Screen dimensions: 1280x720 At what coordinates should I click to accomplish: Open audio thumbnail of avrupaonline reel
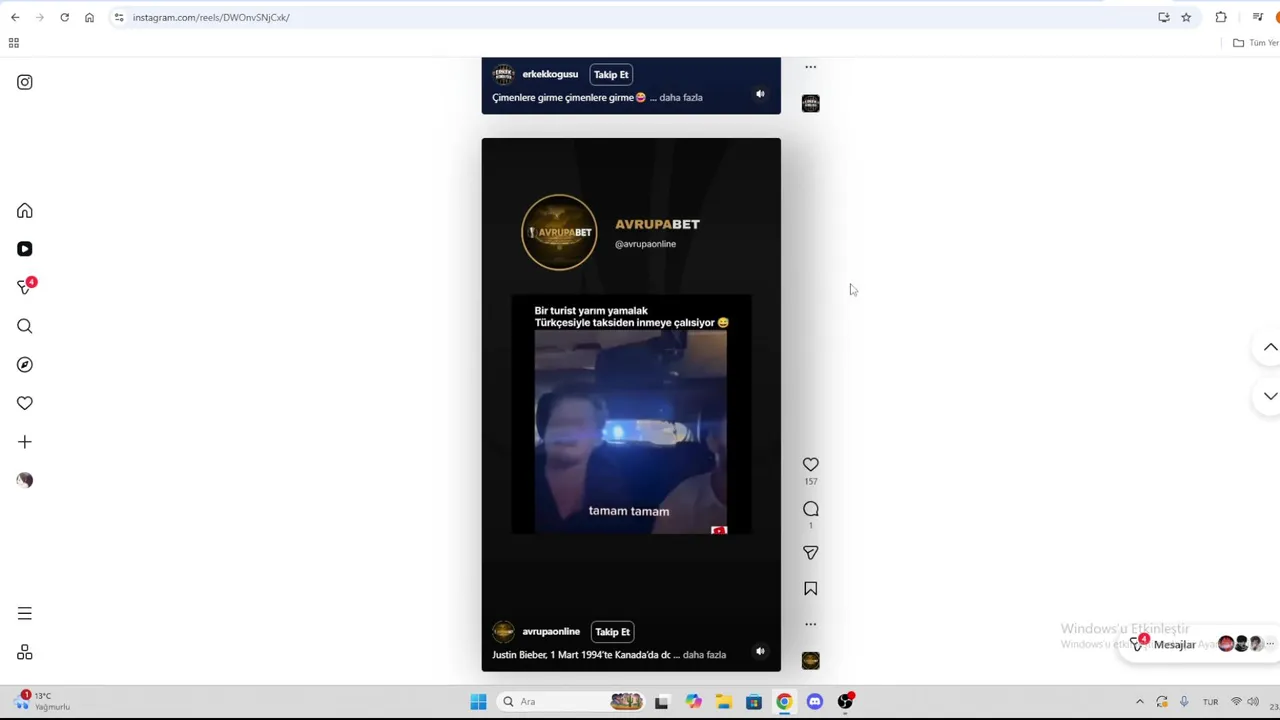pos(811,661)
